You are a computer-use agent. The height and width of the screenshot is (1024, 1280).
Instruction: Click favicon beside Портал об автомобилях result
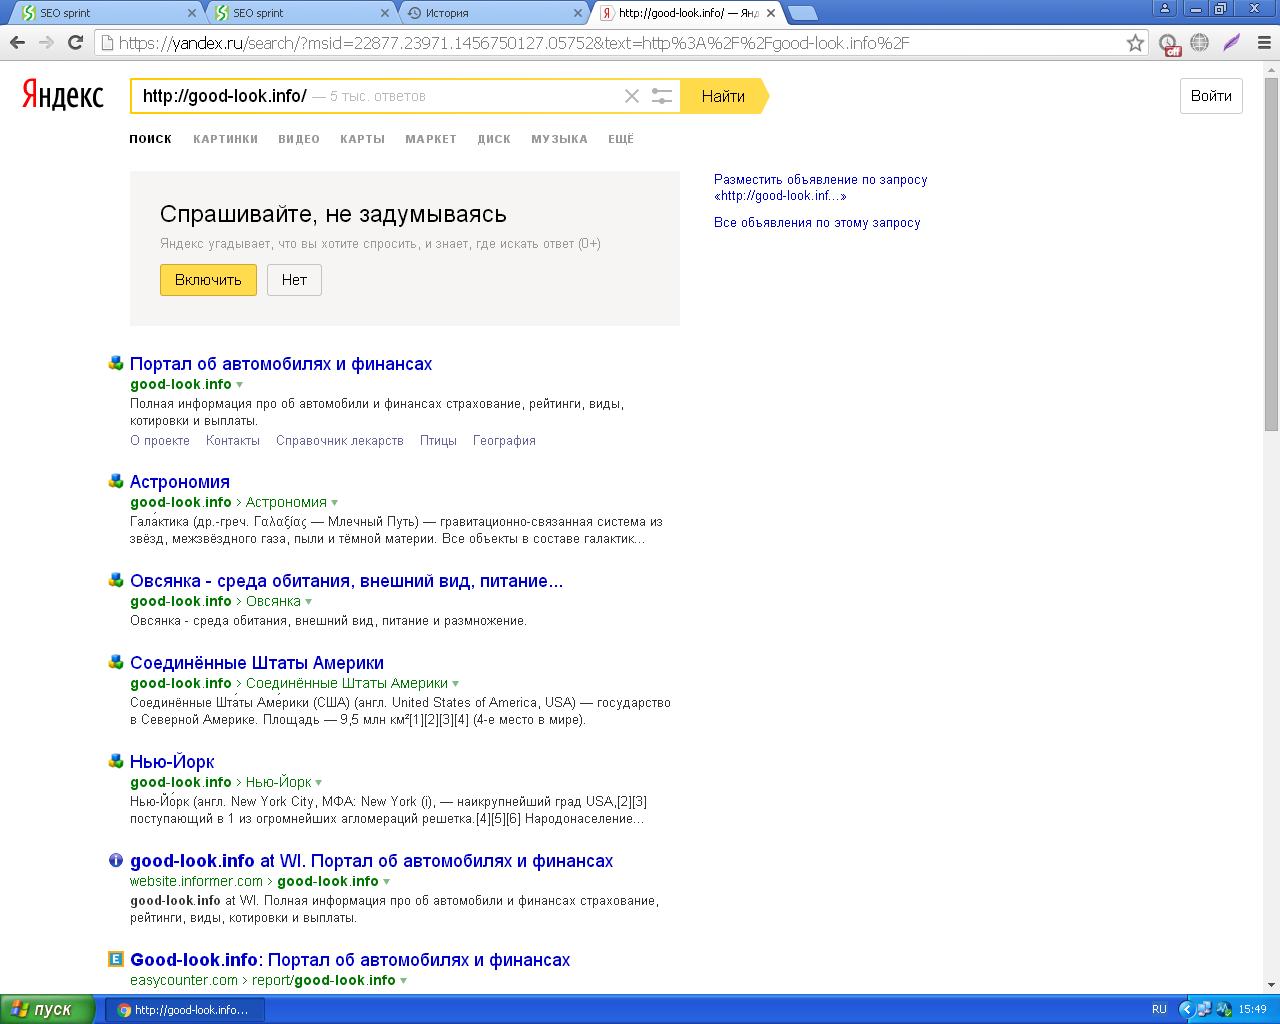click(116, 363)
